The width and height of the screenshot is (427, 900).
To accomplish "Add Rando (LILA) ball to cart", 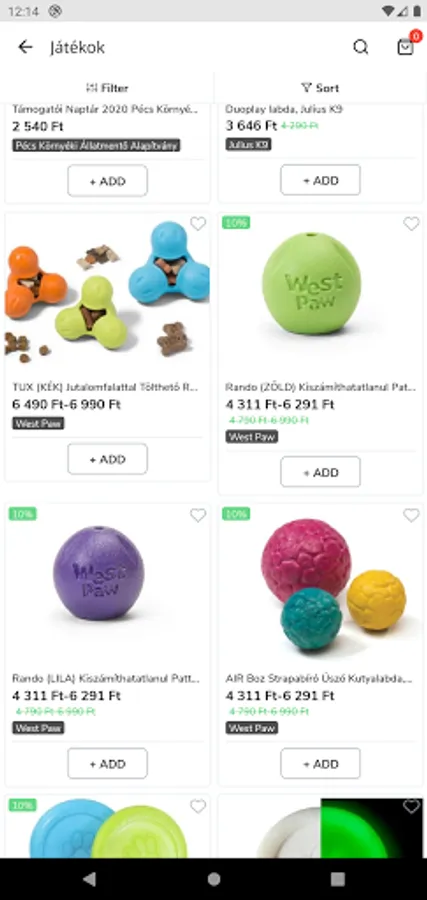I will click(x=107, y=764).
